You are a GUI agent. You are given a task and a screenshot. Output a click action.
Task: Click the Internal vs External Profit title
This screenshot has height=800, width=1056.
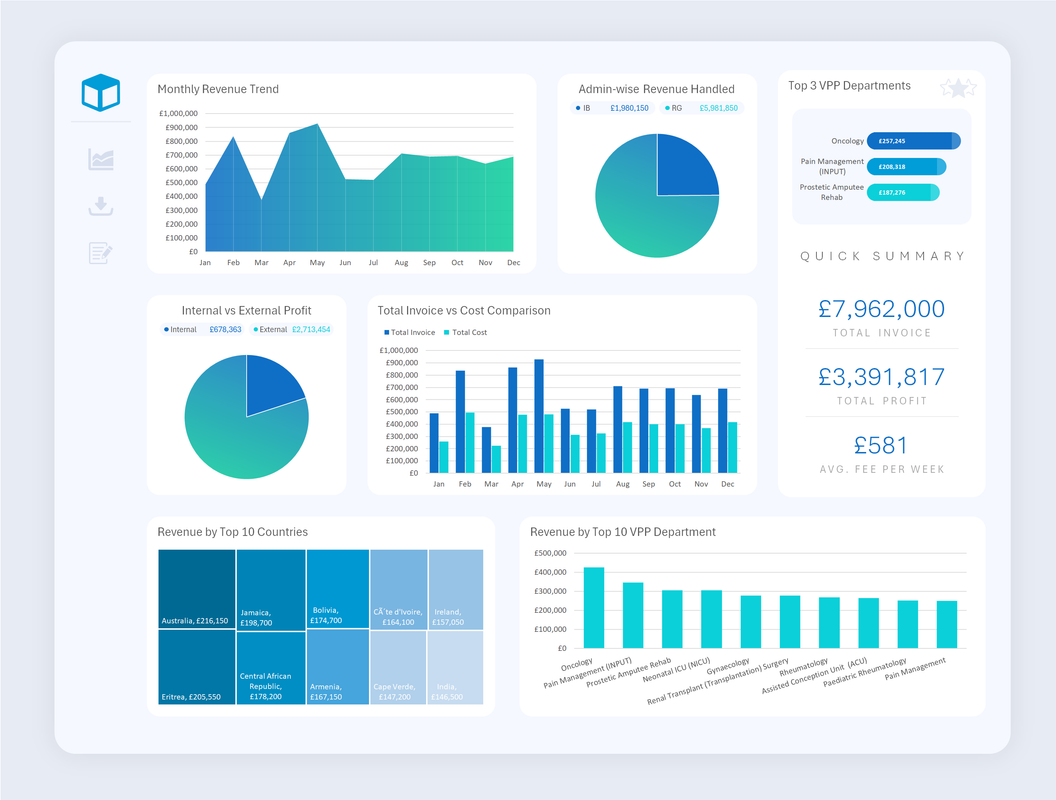[246, 310]
